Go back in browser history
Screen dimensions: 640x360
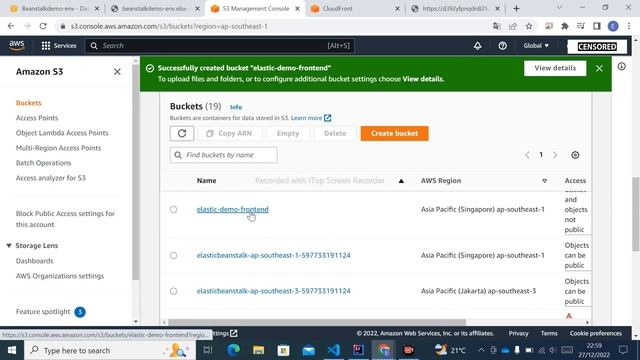[11, 26]
